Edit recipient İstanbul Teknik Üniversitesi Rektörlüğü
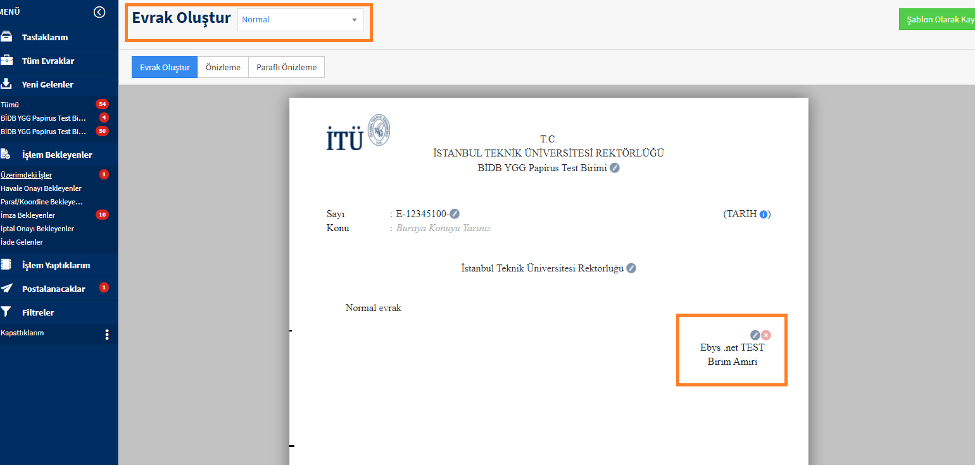Viewport: 977px width, 466px height. [631, 269]
